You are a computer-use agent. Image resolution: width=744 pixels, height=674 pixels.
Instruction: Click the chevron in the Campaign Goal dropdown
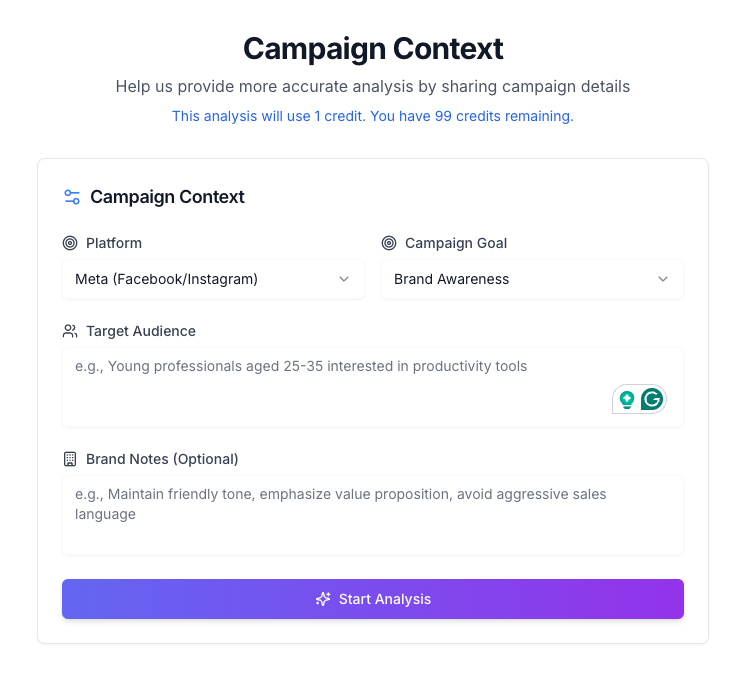663,279
